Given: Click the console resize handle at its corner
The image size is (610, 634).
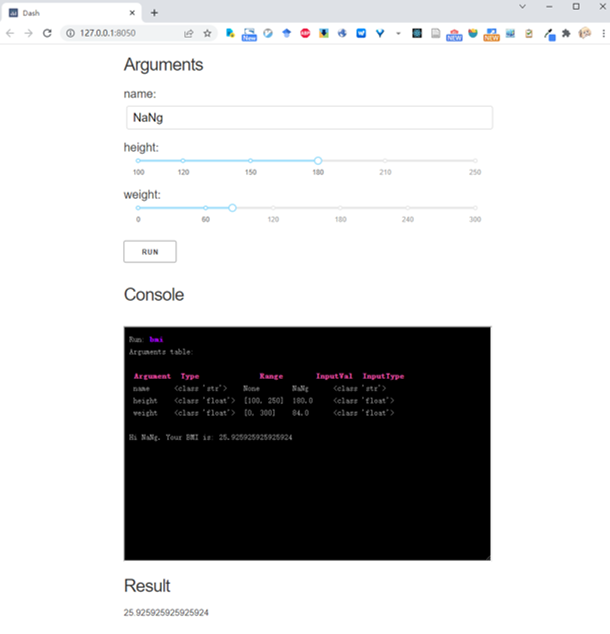Looking at the screenshot, I should (x=488, y=558).
